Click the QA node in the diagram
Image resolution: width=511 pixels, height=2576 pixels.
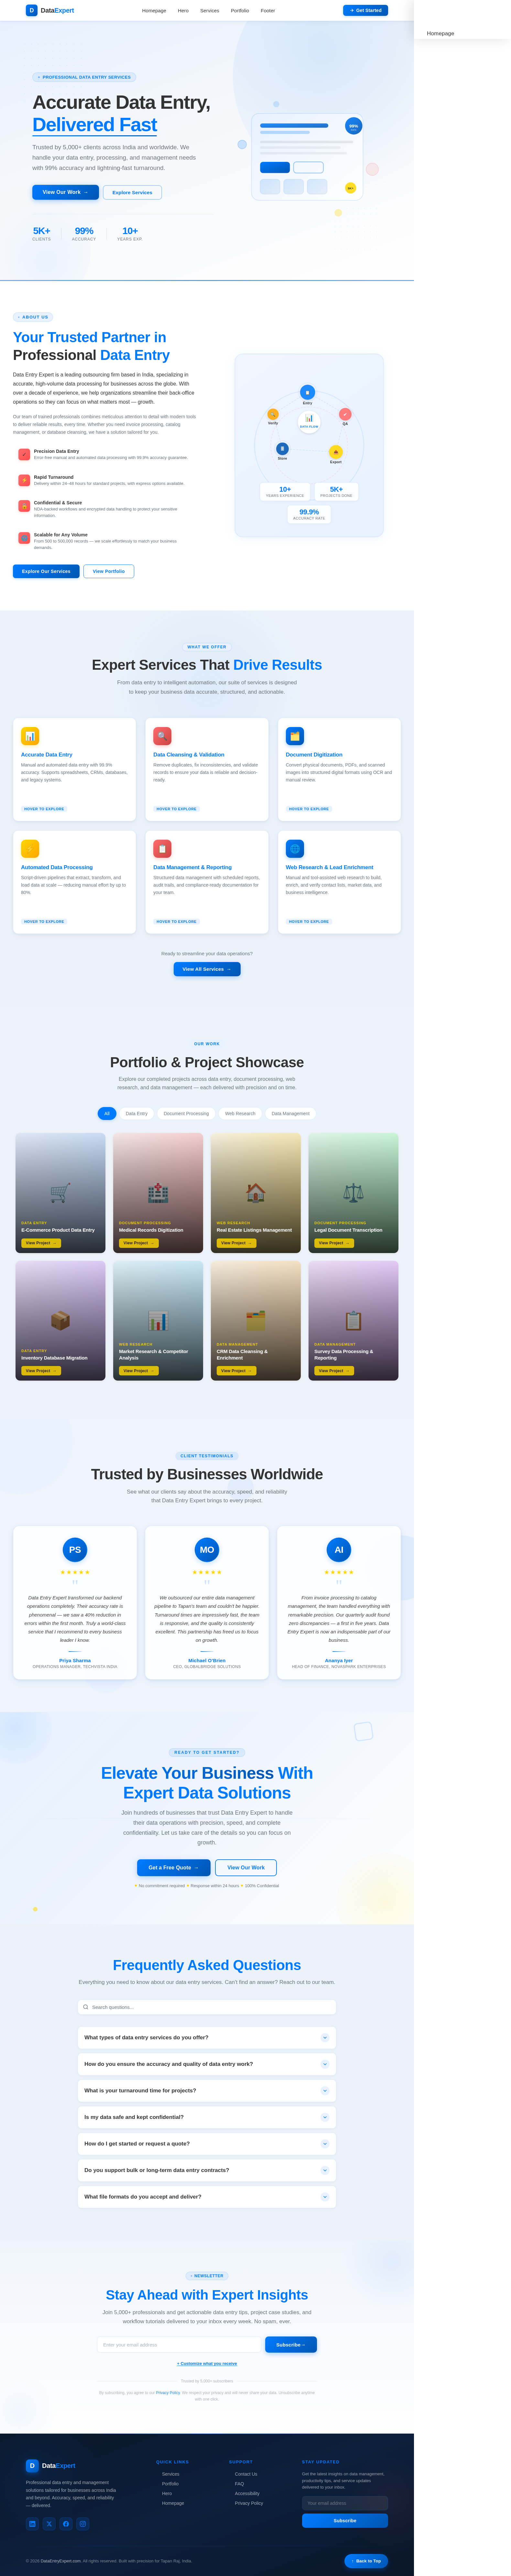(345, 414)
